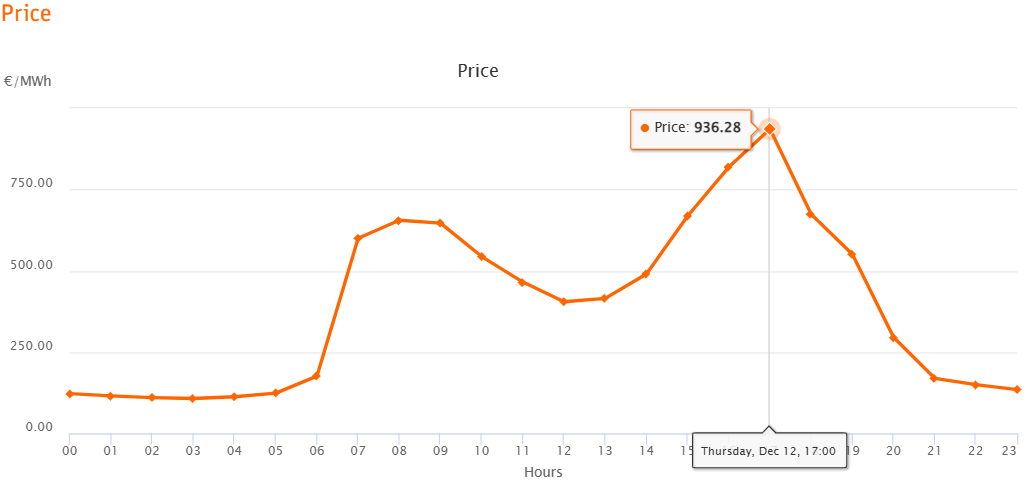Click the price marker at hour 09
1026x481 pixels.
tap(440, 223)
